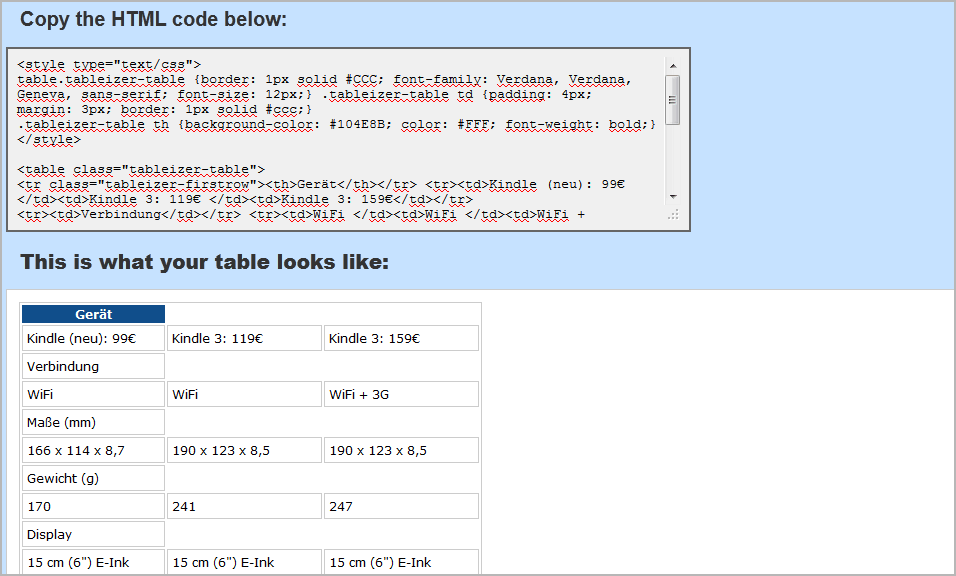The image size is (956, 576).
Task: Click the 'Verbindung' cell
Action: [x=93, y=366]
